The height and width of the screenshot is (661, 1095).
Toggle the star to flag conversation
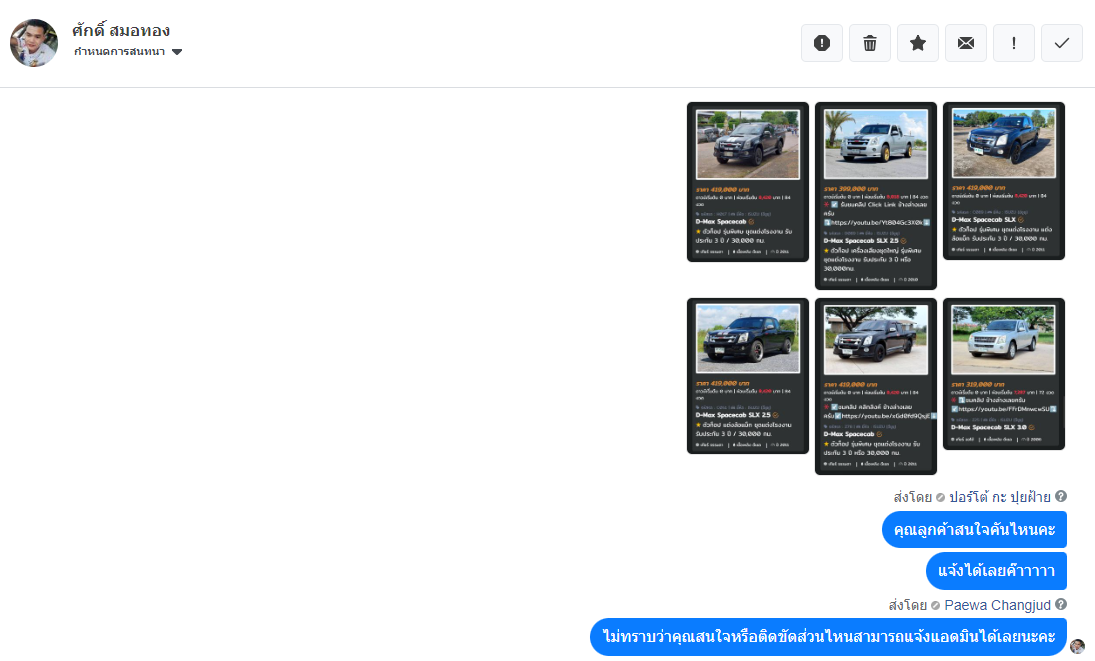(x=918, y=43)
